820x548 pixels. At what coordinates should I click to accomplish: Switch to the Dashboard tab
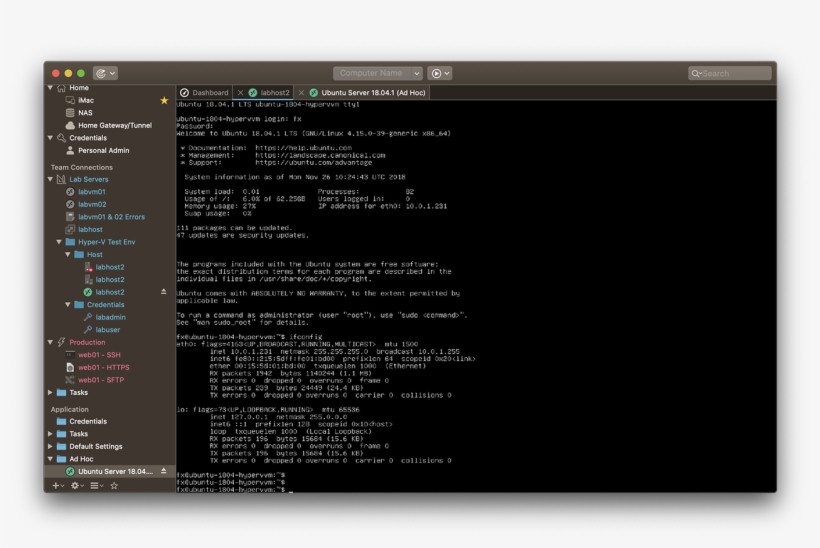[x=204, y=93]
